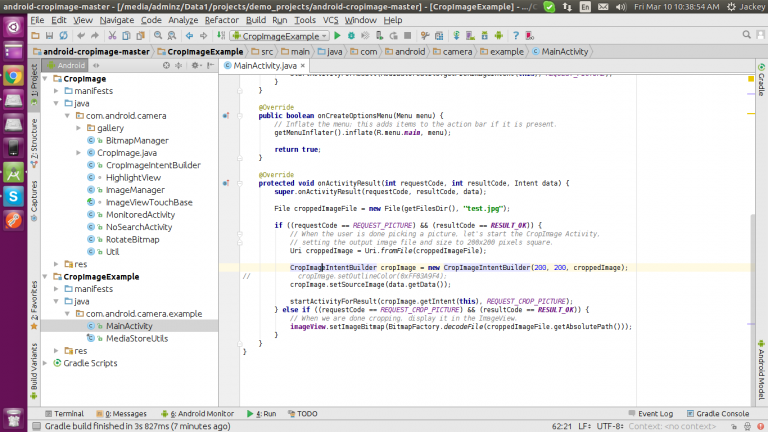Toggle the 1: Project side panel
768x432 pixels.
click(33, 85)
